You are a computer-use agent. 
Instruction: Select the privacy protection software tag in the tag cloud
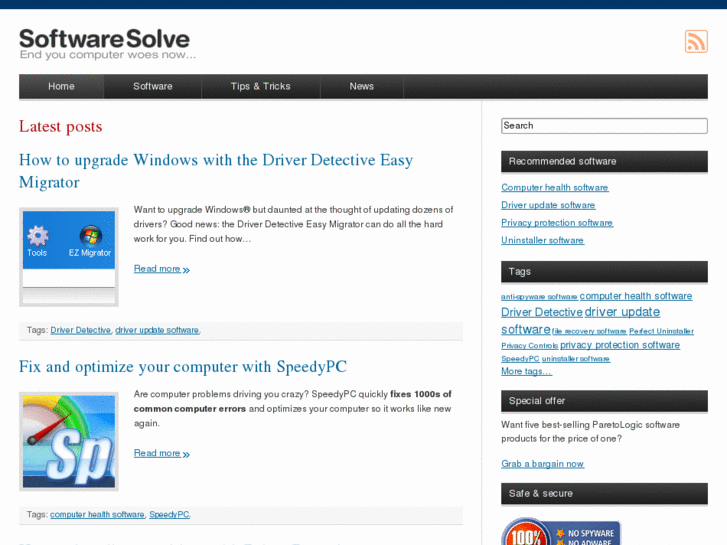click(x=620, y=345)
